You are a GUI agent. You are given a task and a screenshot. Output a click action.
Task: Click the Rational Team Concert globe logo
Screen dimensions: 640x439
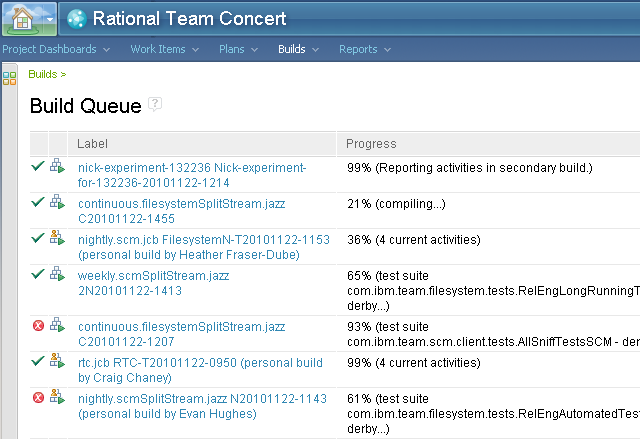[77, 19]
